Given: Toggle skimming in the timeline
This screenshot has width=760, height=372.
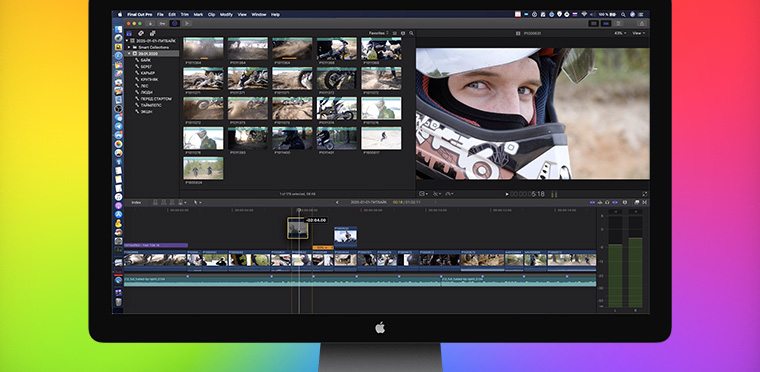Looking at the screenshot, I should [x=592, y=202].
